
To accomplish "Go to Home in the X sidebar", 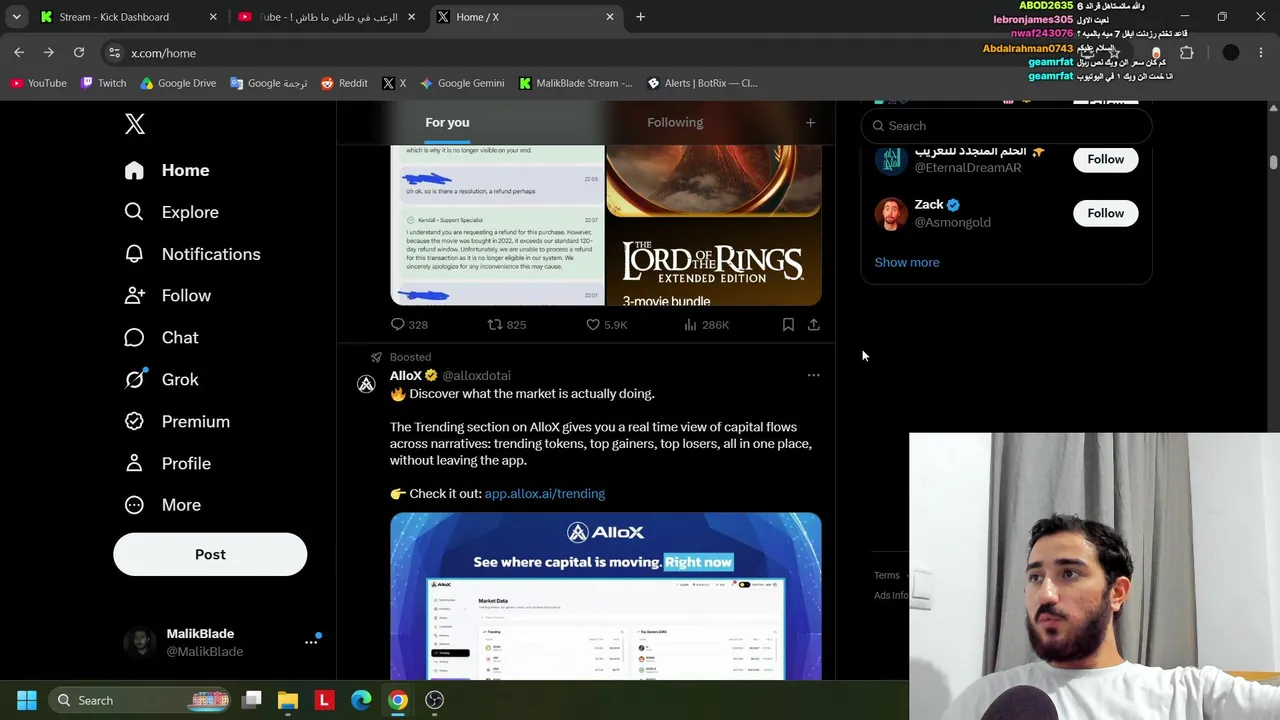I will pos(167,170).
